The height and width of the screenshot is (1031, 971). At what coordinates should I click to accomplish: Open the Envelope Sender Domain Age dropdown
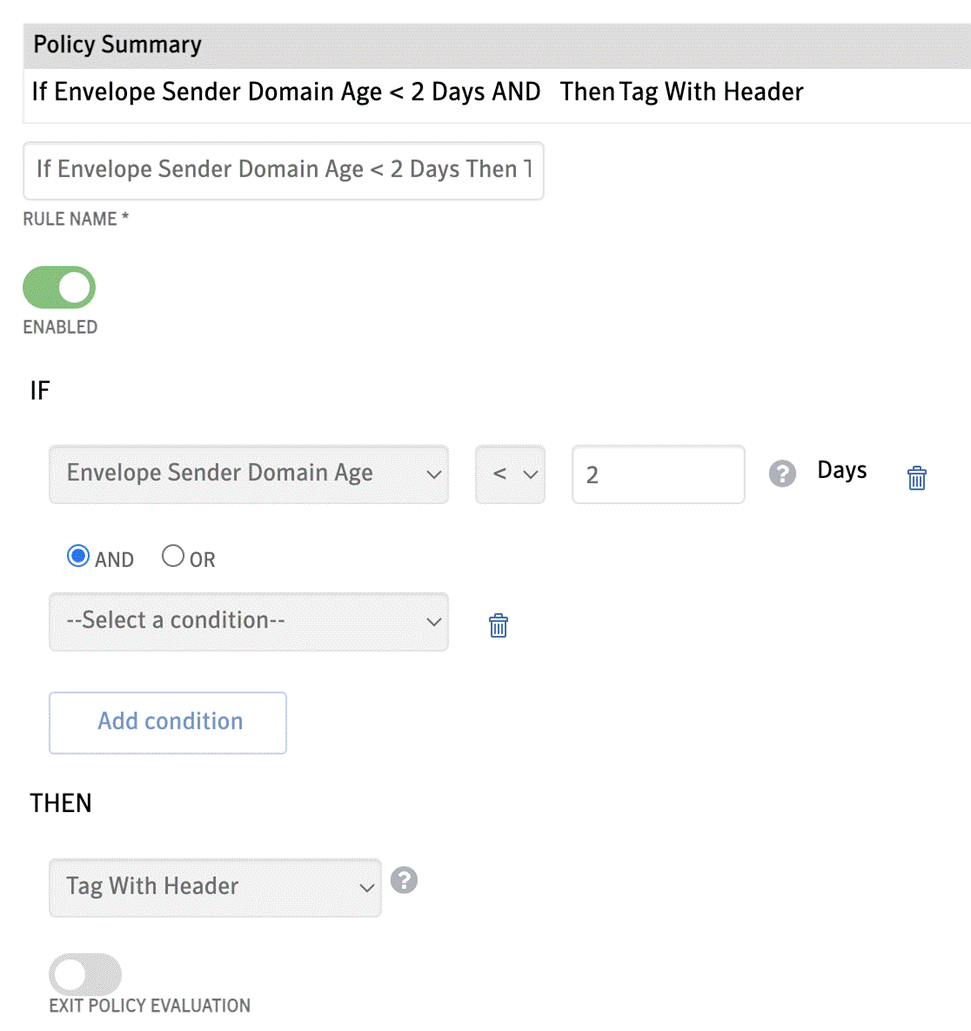[x=249, y=474]
